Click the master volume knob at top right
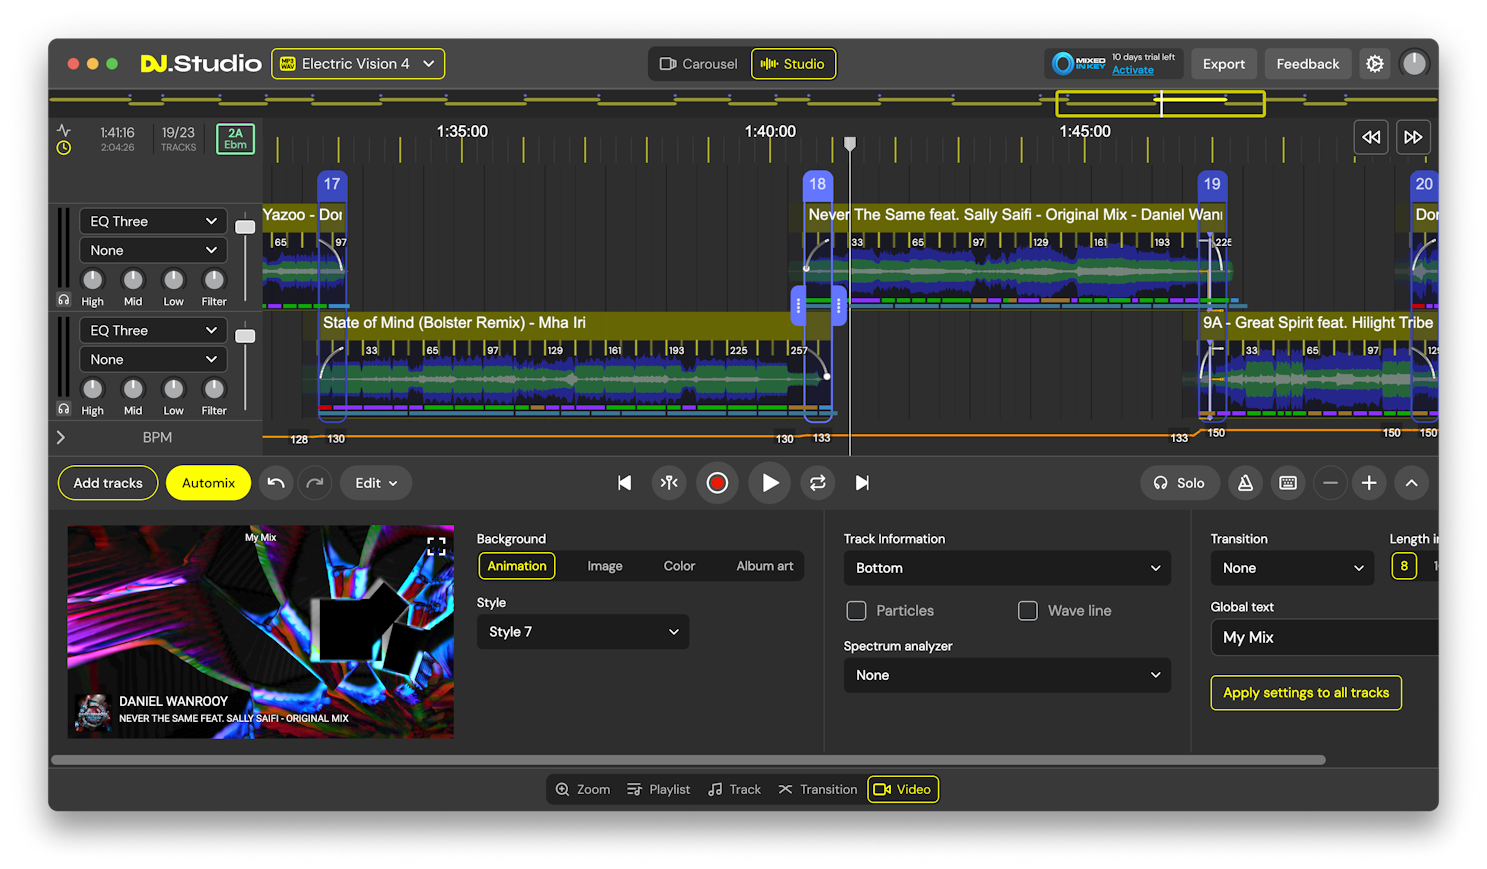 click(x=1414, y=64)
